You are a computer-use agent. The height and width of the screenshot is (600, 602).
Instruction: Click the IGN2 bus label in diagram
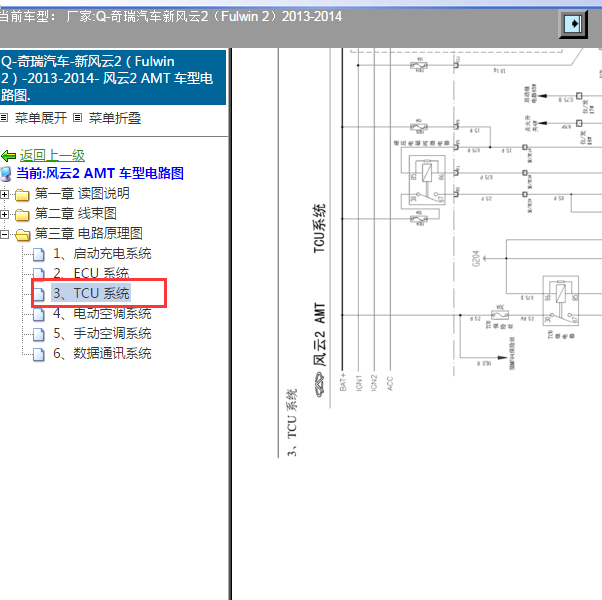(x=374, y=383)
